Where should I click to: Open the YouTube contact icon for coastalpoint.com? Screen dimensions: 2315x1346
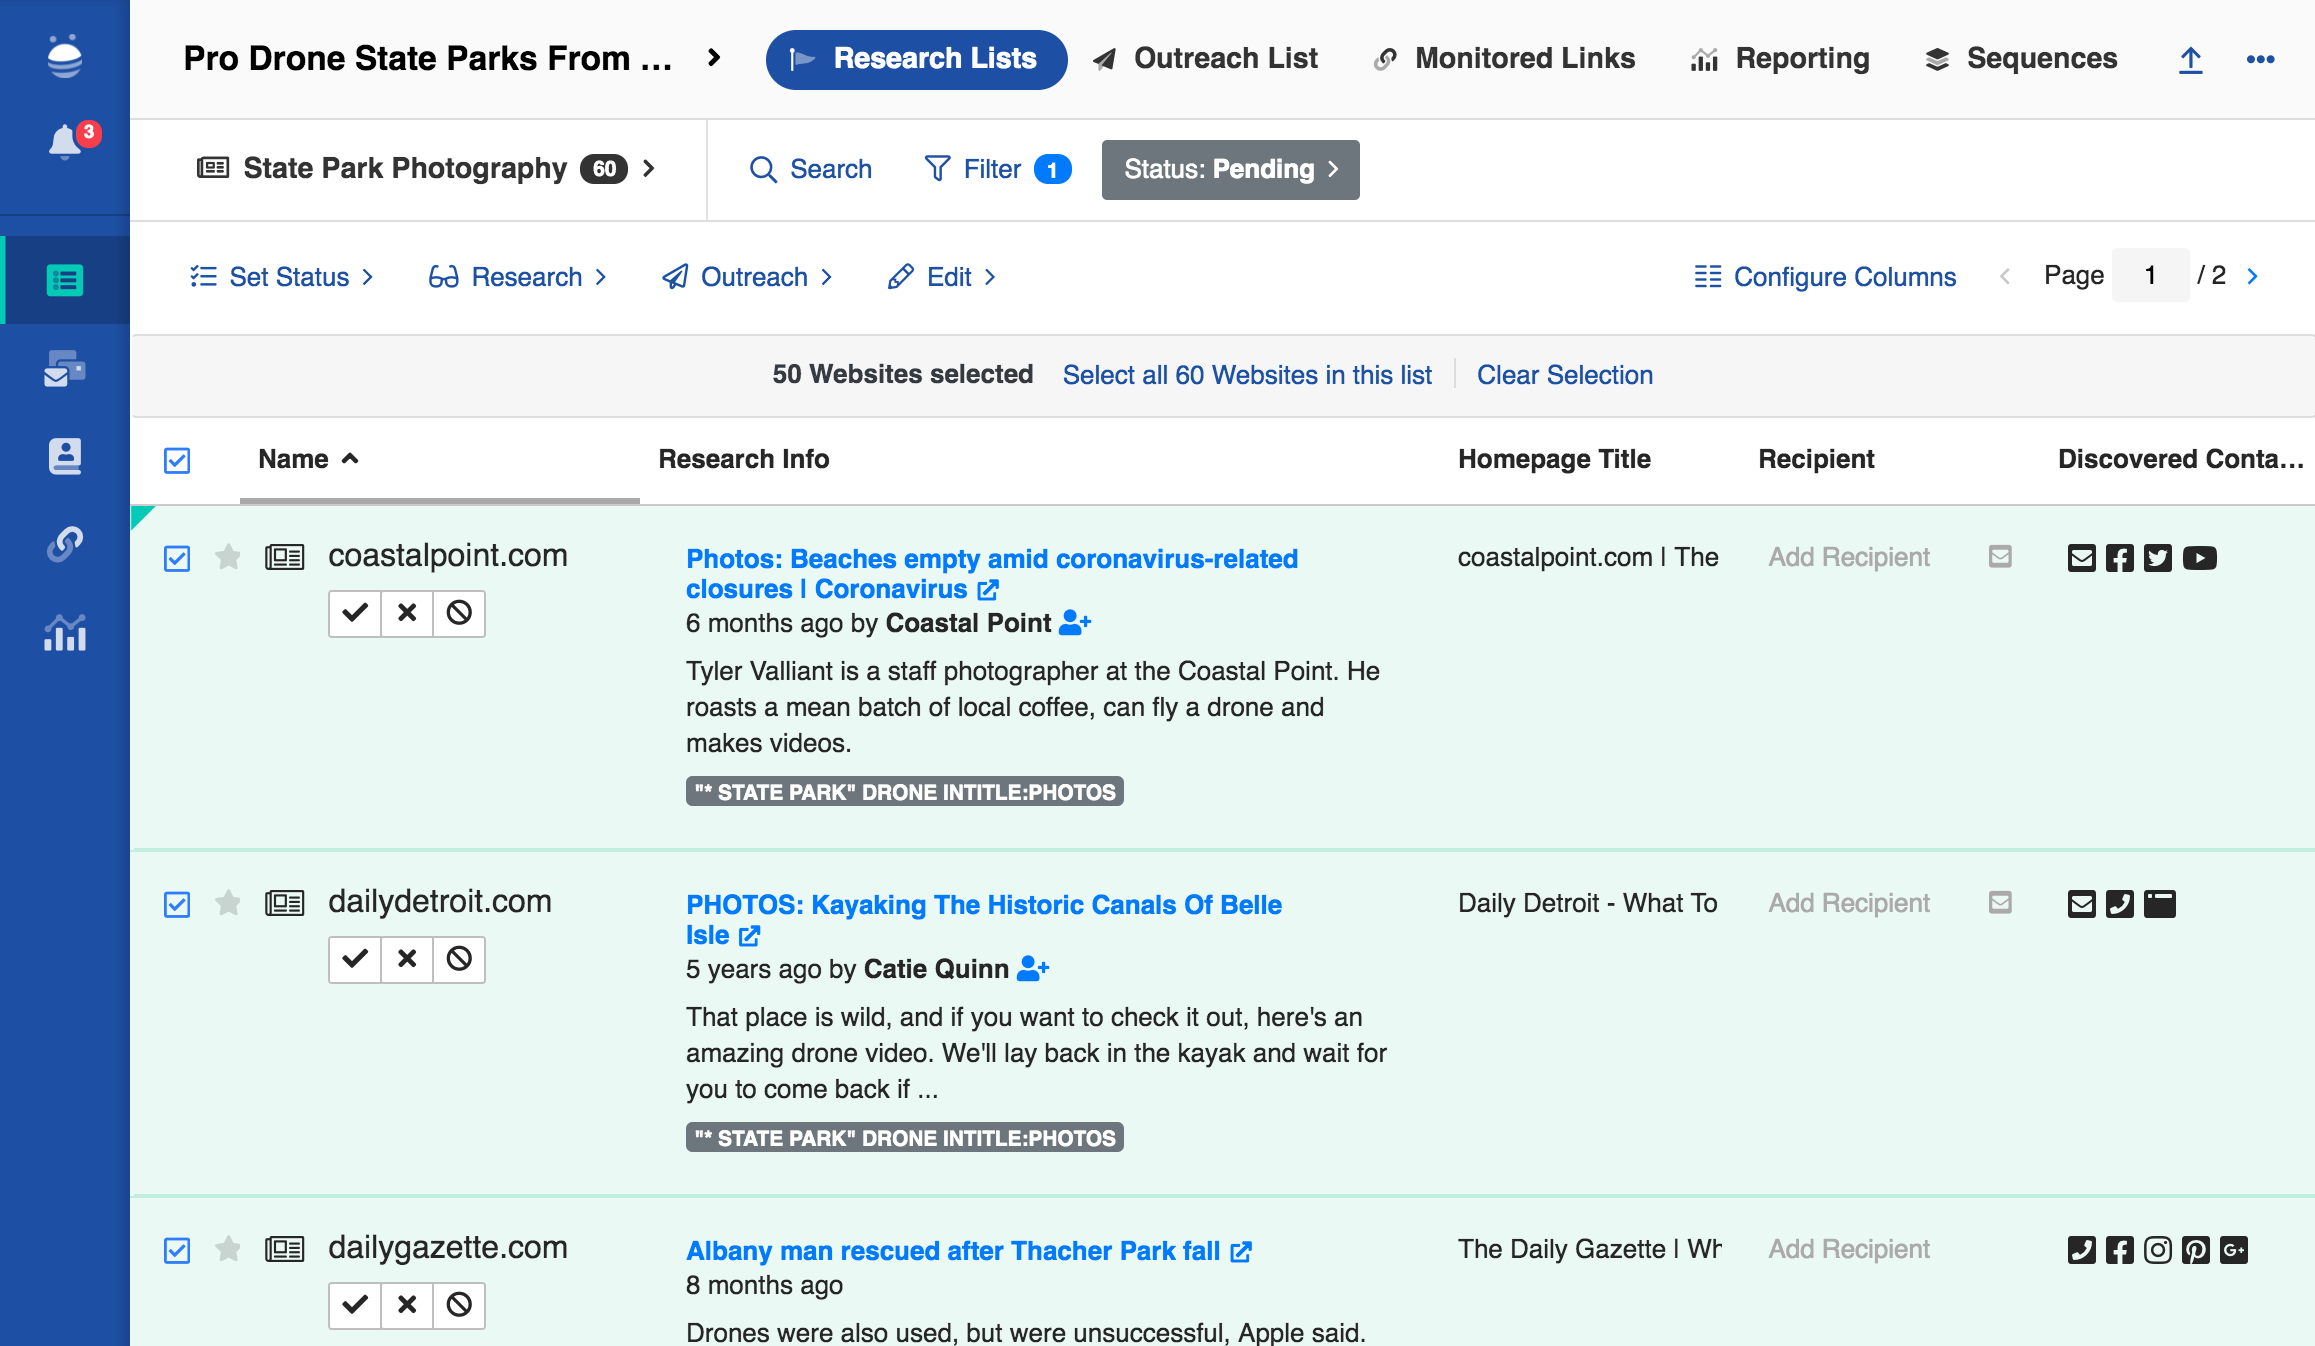point(2199,558)
